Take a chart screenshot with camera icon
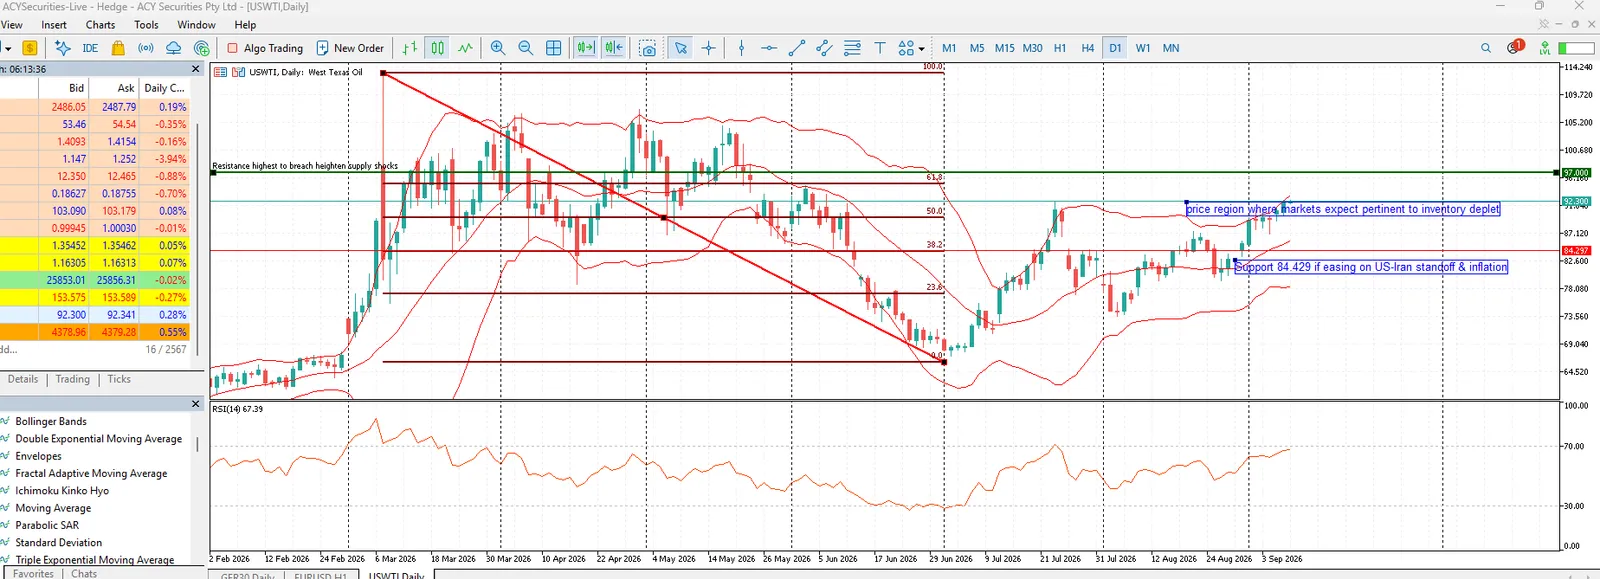 pyautogui.click(x=648, y=48)
